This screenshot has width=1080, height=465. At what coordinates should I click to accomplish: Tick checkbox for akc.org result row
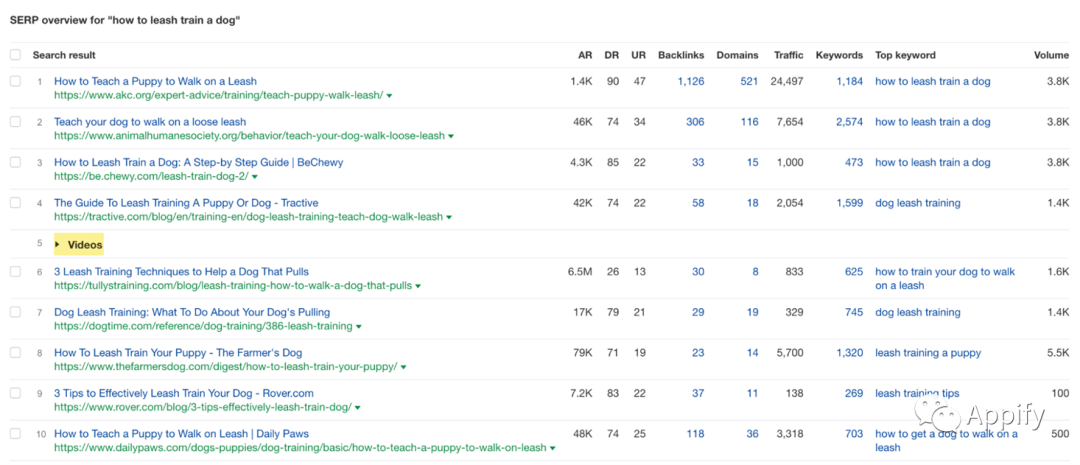15,81
